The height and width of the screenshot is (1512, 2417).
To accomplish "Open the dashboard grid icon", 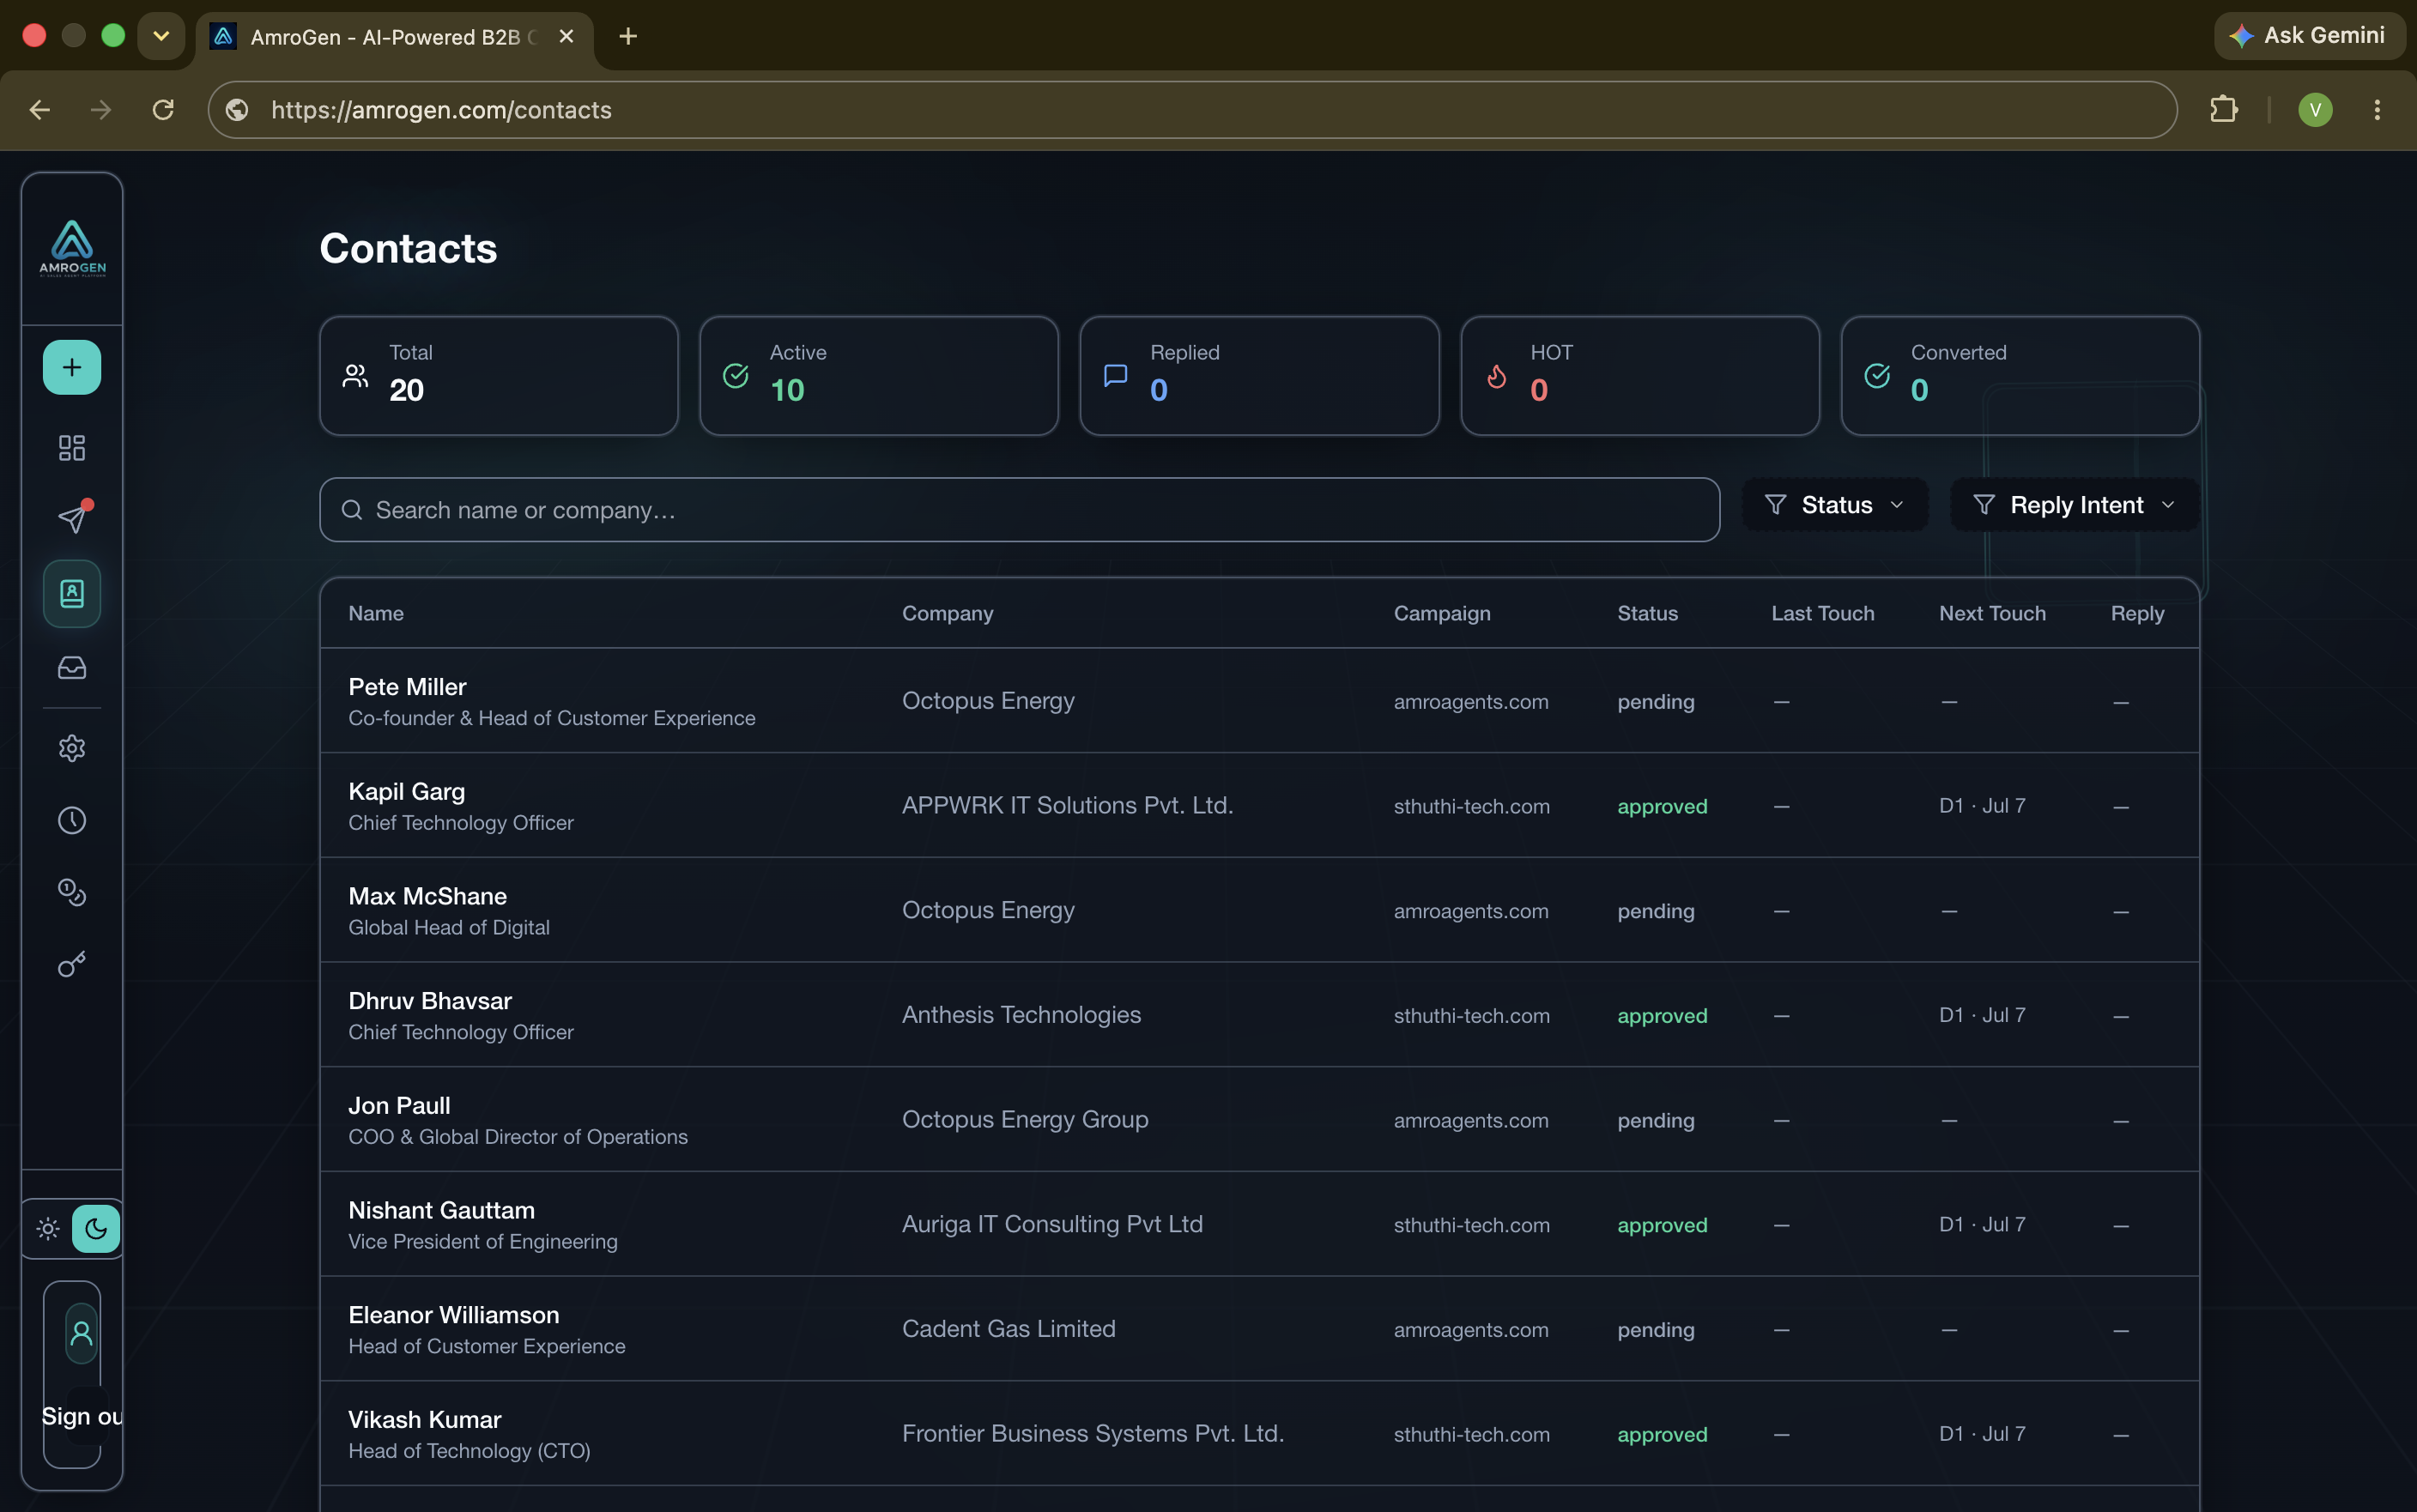I will point(72,447).
